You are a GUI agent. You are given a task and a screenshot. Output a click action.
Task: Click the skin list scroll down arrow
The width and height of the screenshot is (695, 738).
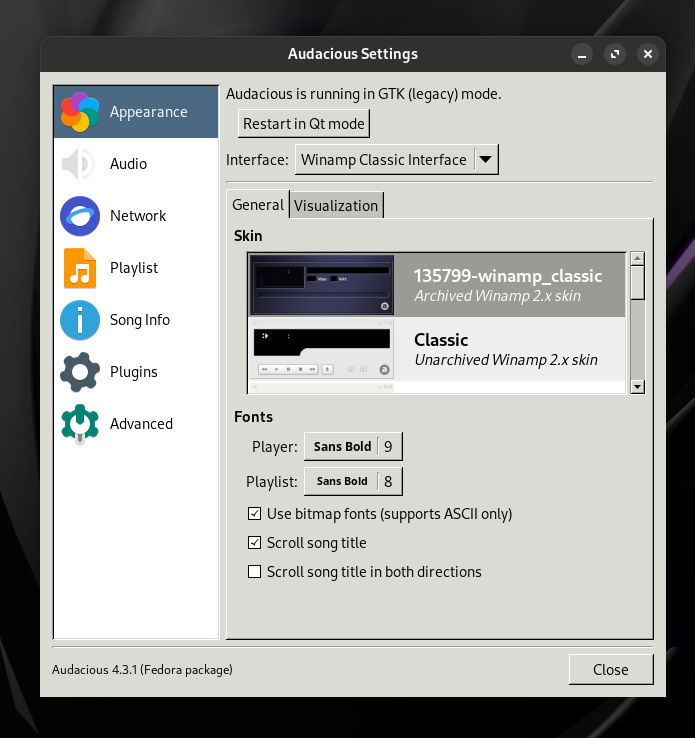638,387
